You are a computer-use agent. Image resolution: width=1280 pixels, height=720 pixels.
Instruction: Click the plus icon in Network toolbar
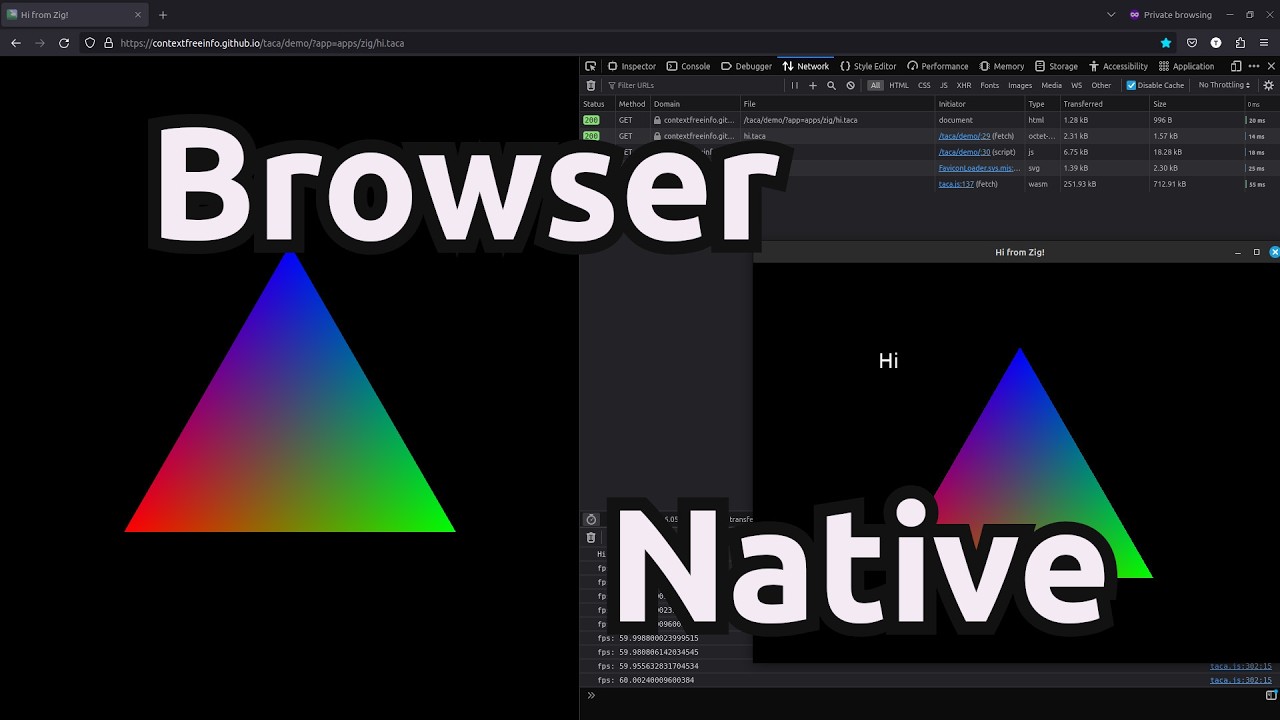(x=813, y=85)
